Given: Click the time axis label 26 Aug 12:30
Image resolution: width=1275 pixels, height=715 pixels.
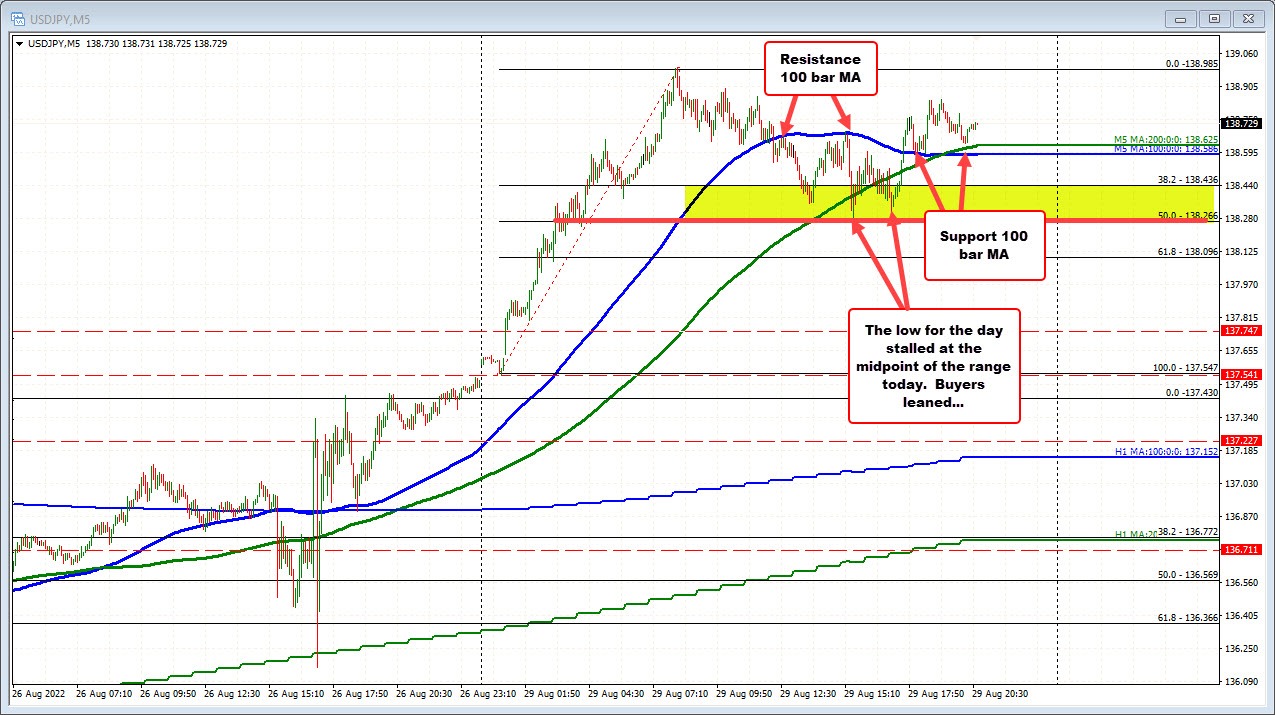Looking at the screenshot, I should pyautogui.click(x=233, y=692).
